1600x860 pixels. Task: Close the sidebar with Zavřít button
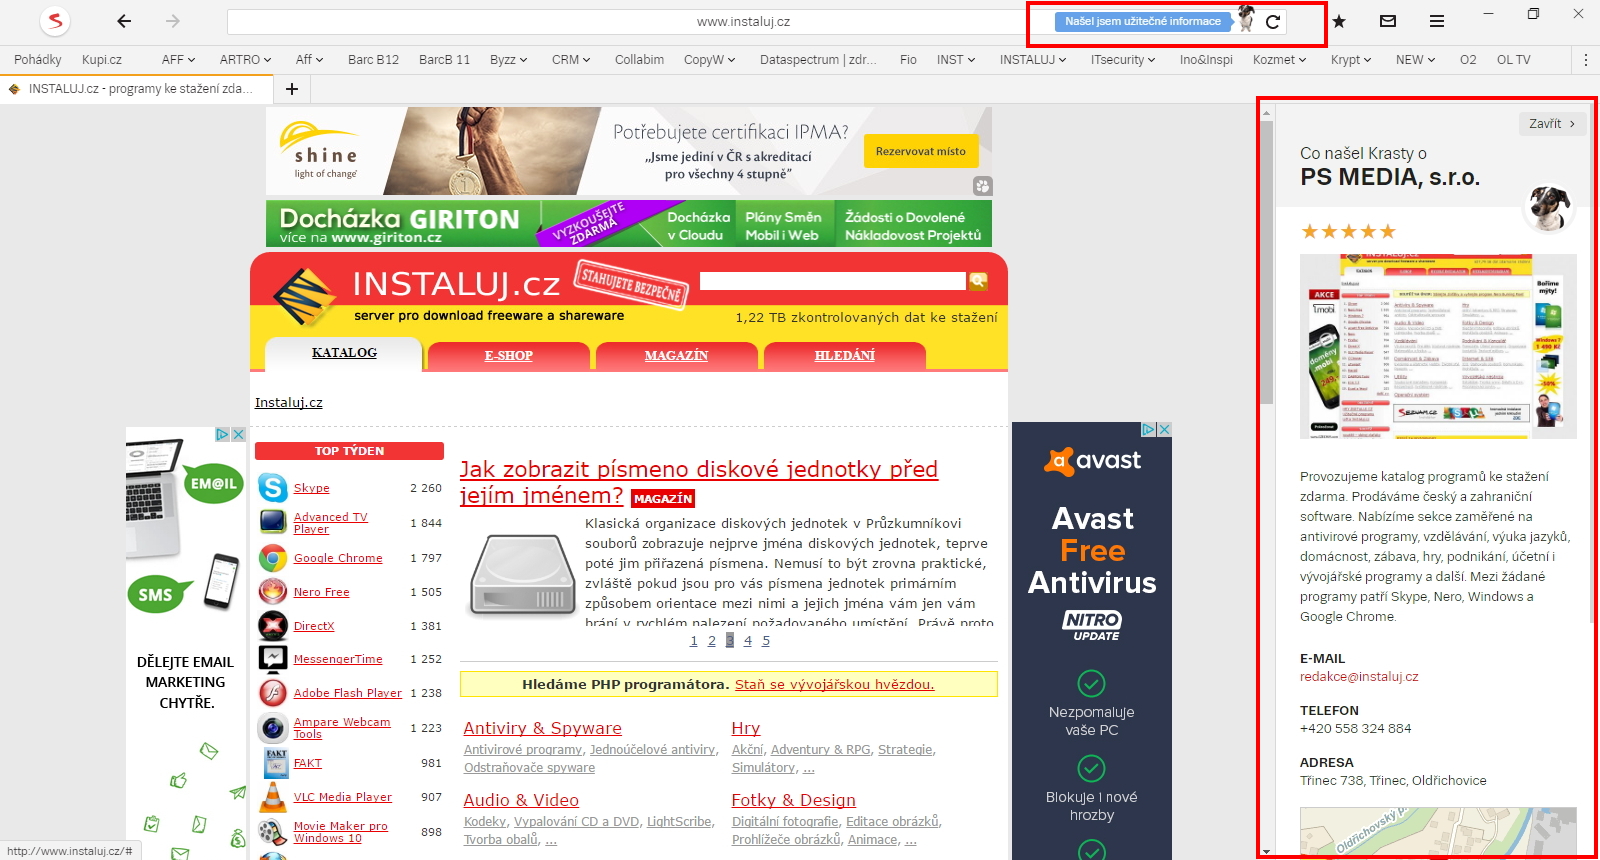[1552, 124]
